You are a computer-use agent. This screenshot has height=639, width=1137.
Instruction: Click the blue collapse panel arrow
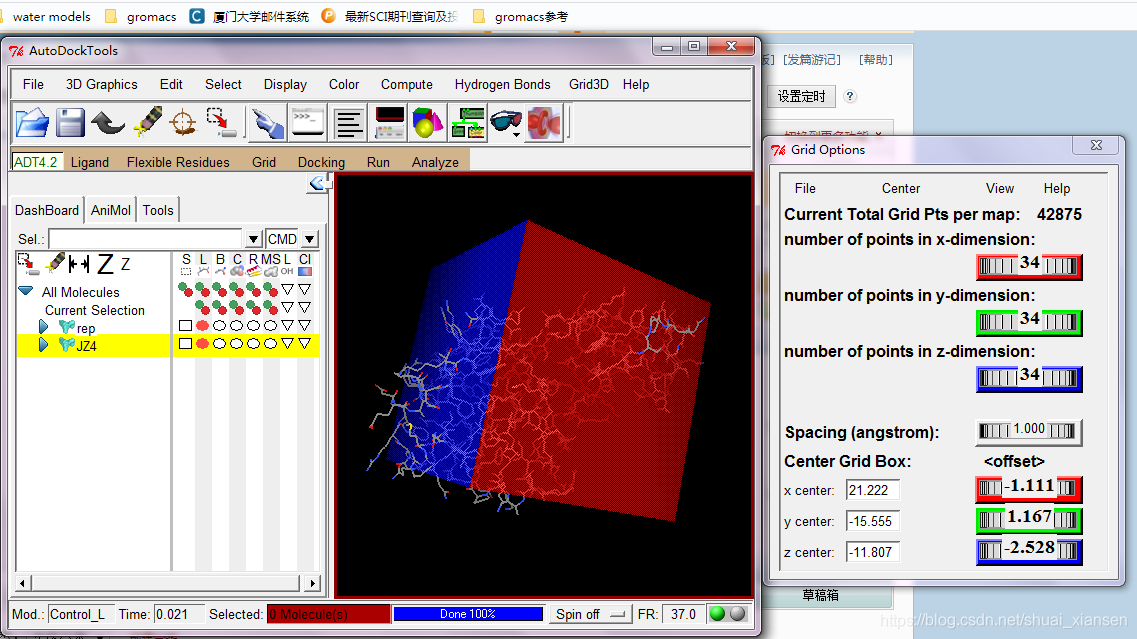(x=318, y=184)
